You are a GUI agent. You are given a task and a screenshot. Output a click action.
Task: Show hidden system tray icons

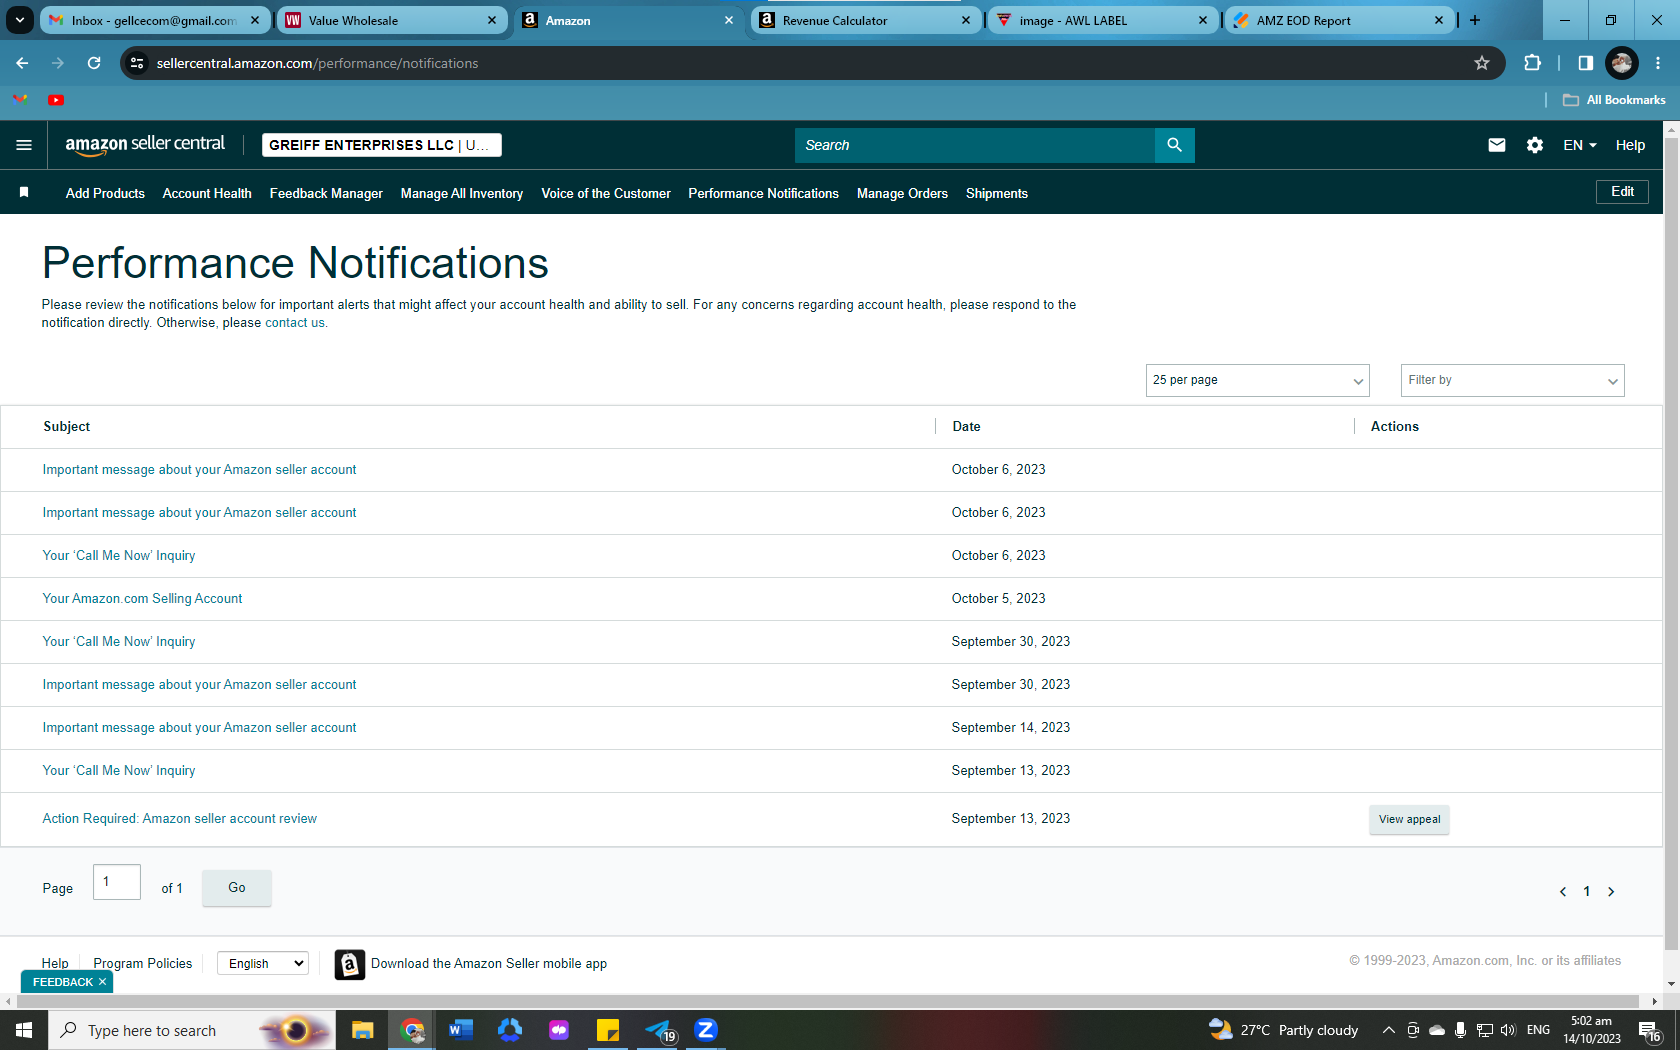pos(1388,1030)
